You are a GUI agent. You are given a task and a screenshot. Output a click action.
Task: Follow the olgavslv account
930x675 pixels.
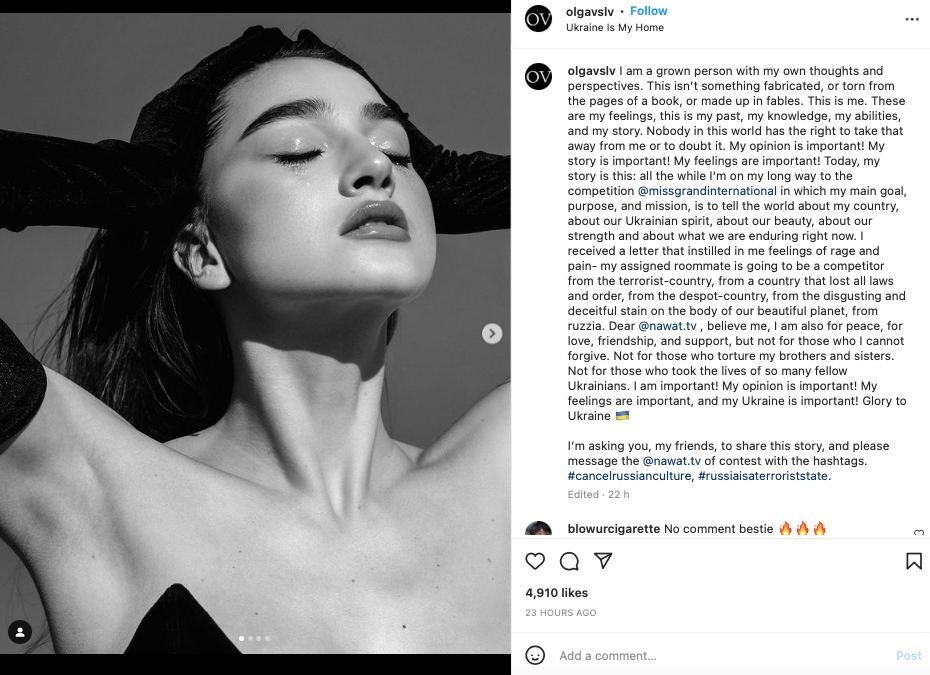[x=648, y=11]
